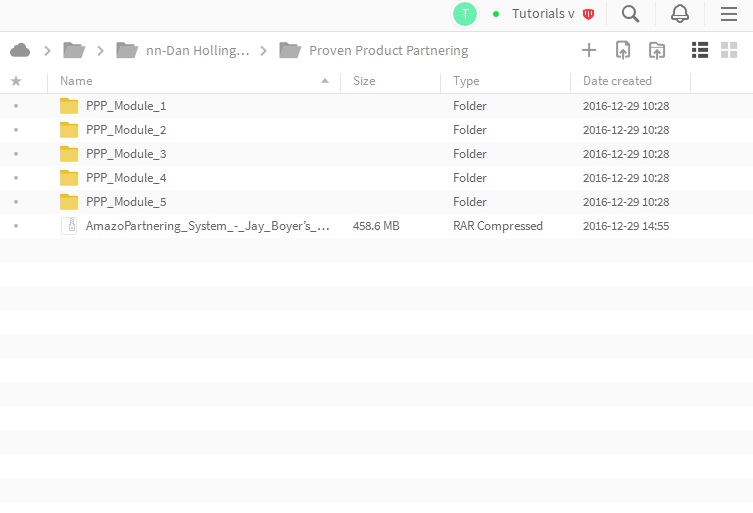Open the Tutorials account dropdown
This screenshot has width=753, height=513.
point(543,14)
